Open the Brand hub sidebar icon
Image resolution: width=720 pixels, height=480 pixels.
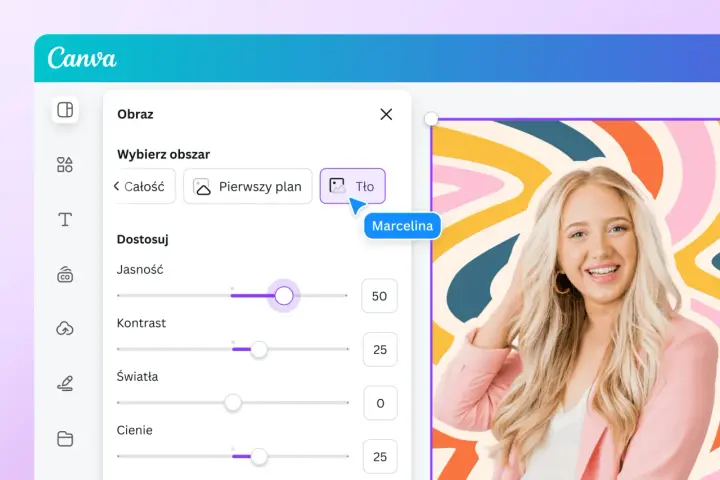[x=65, y=274]
